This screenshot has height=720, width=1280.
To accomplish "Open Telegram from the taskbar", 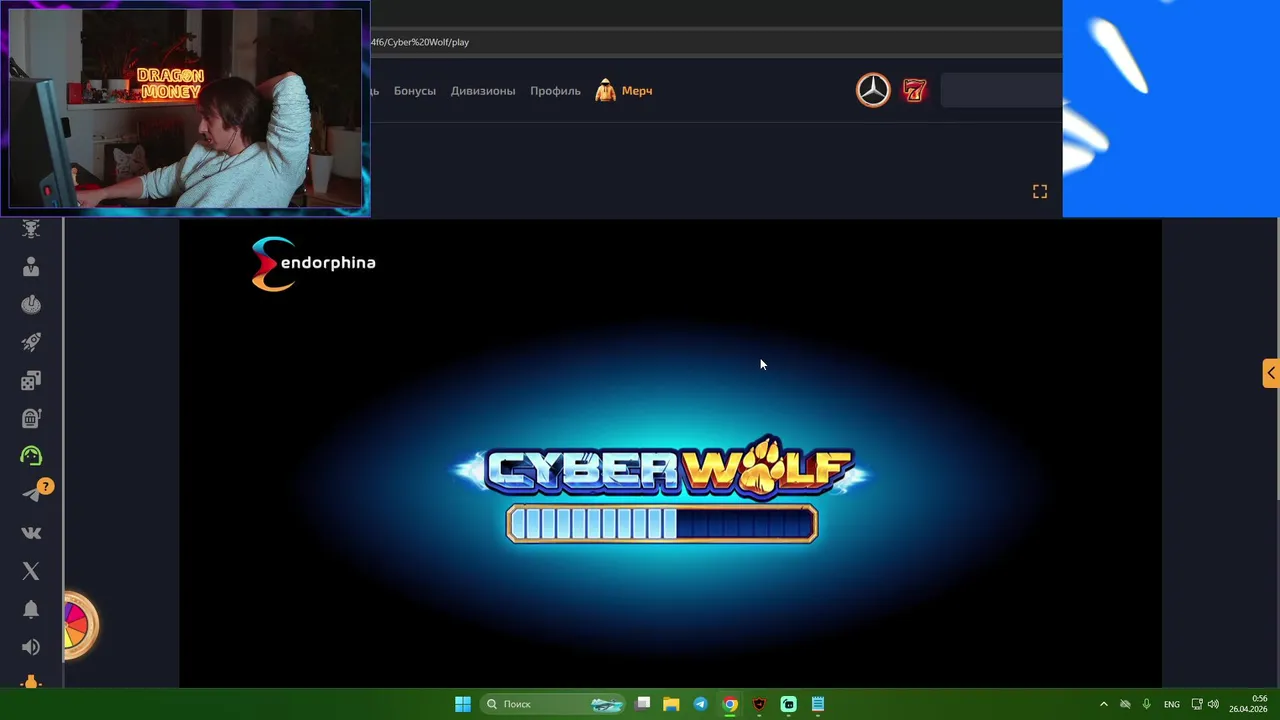I will pos(700,704).
